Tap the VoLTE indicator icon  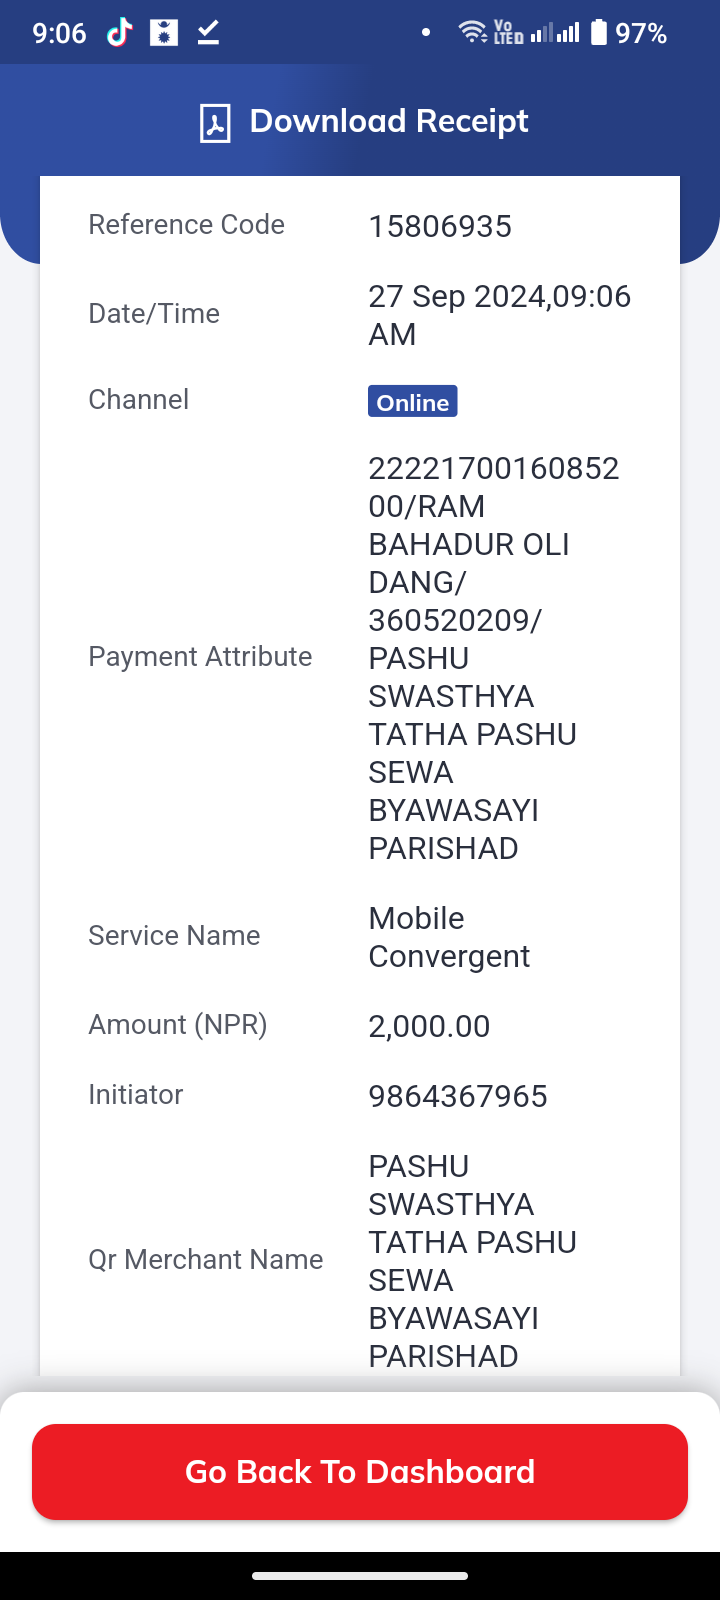coord(508,33)
